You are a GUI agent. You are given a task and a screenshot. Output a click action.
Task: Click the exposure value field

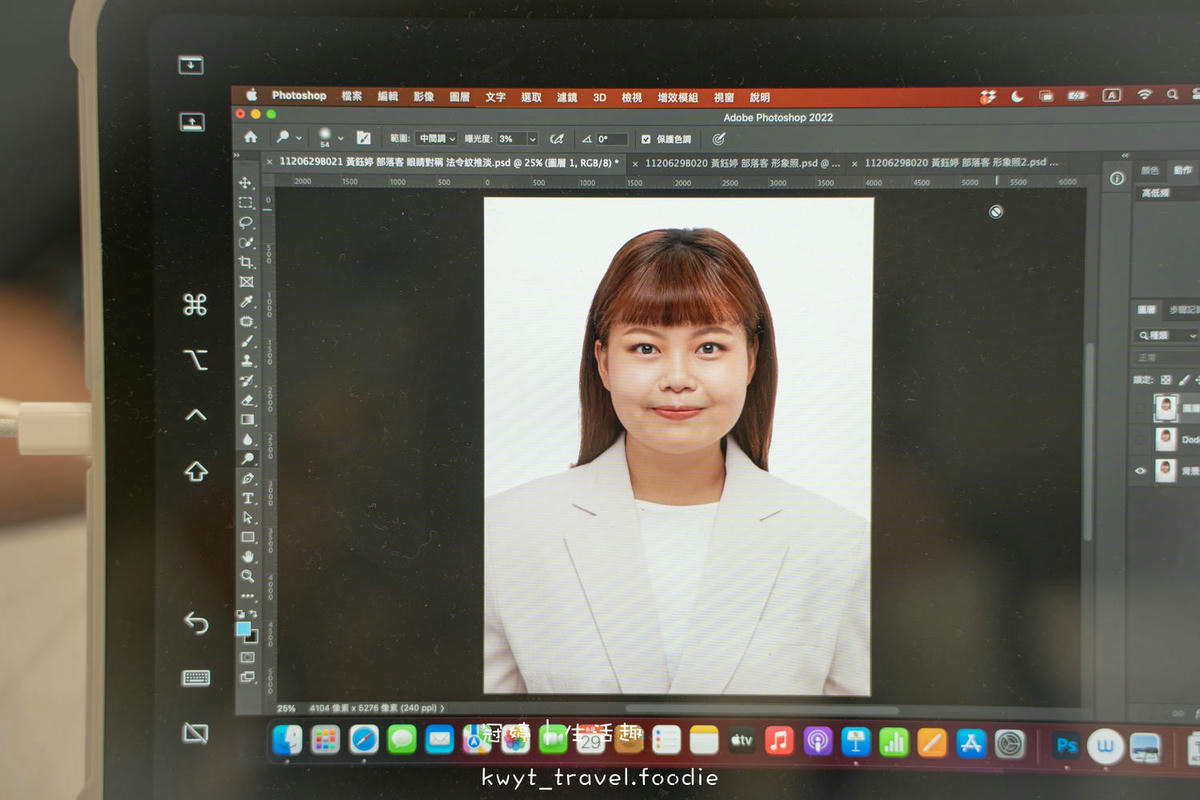point(511,139)
